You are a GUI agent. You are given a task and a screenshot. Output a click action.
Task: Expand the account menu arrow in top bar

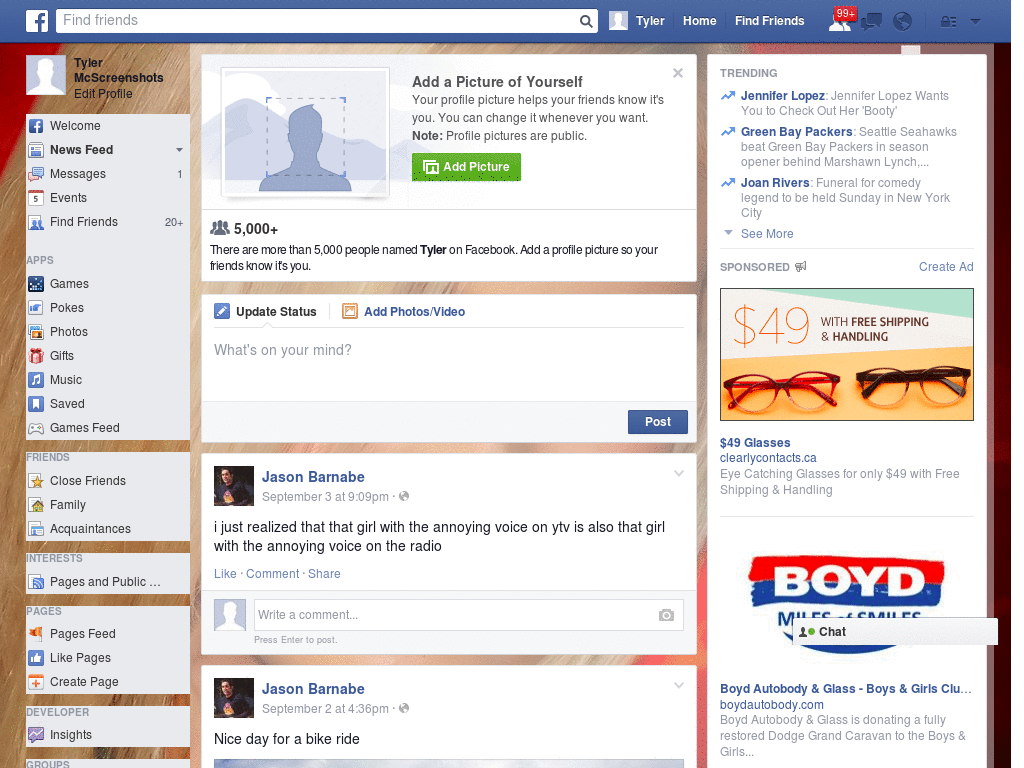975,22
